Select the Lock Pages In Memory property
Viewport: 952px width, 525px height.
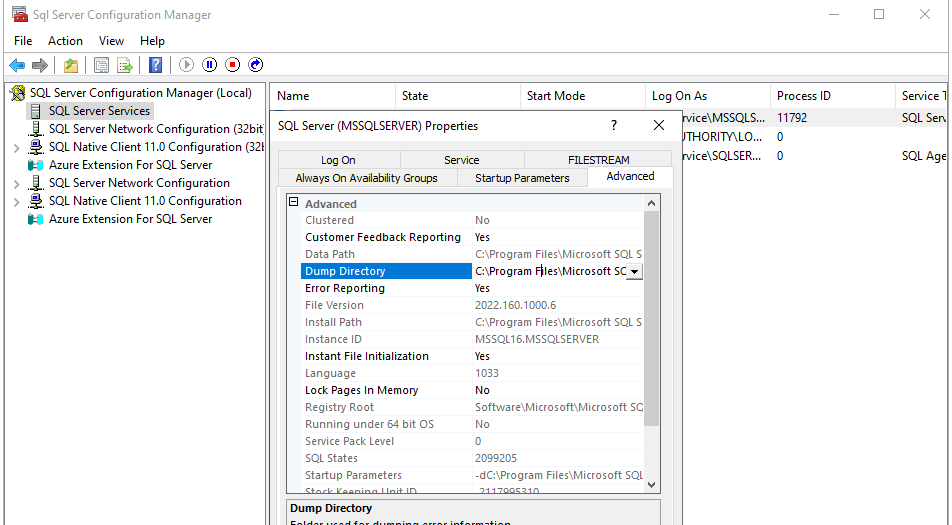[472, 390]
